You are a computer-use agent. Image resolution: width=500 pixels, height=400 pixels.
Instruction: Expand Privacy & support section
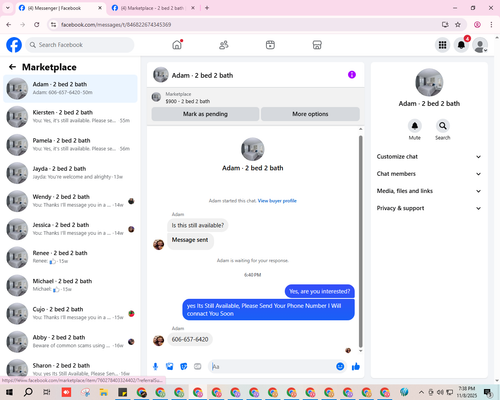pyautogui.click(x=429, y=208)
